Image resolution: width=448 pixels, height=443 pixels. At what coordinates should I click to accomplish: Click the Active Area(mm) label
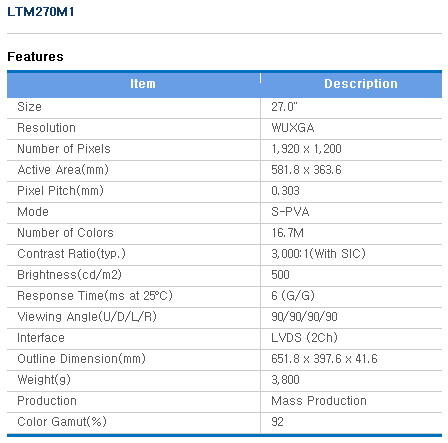63,170
